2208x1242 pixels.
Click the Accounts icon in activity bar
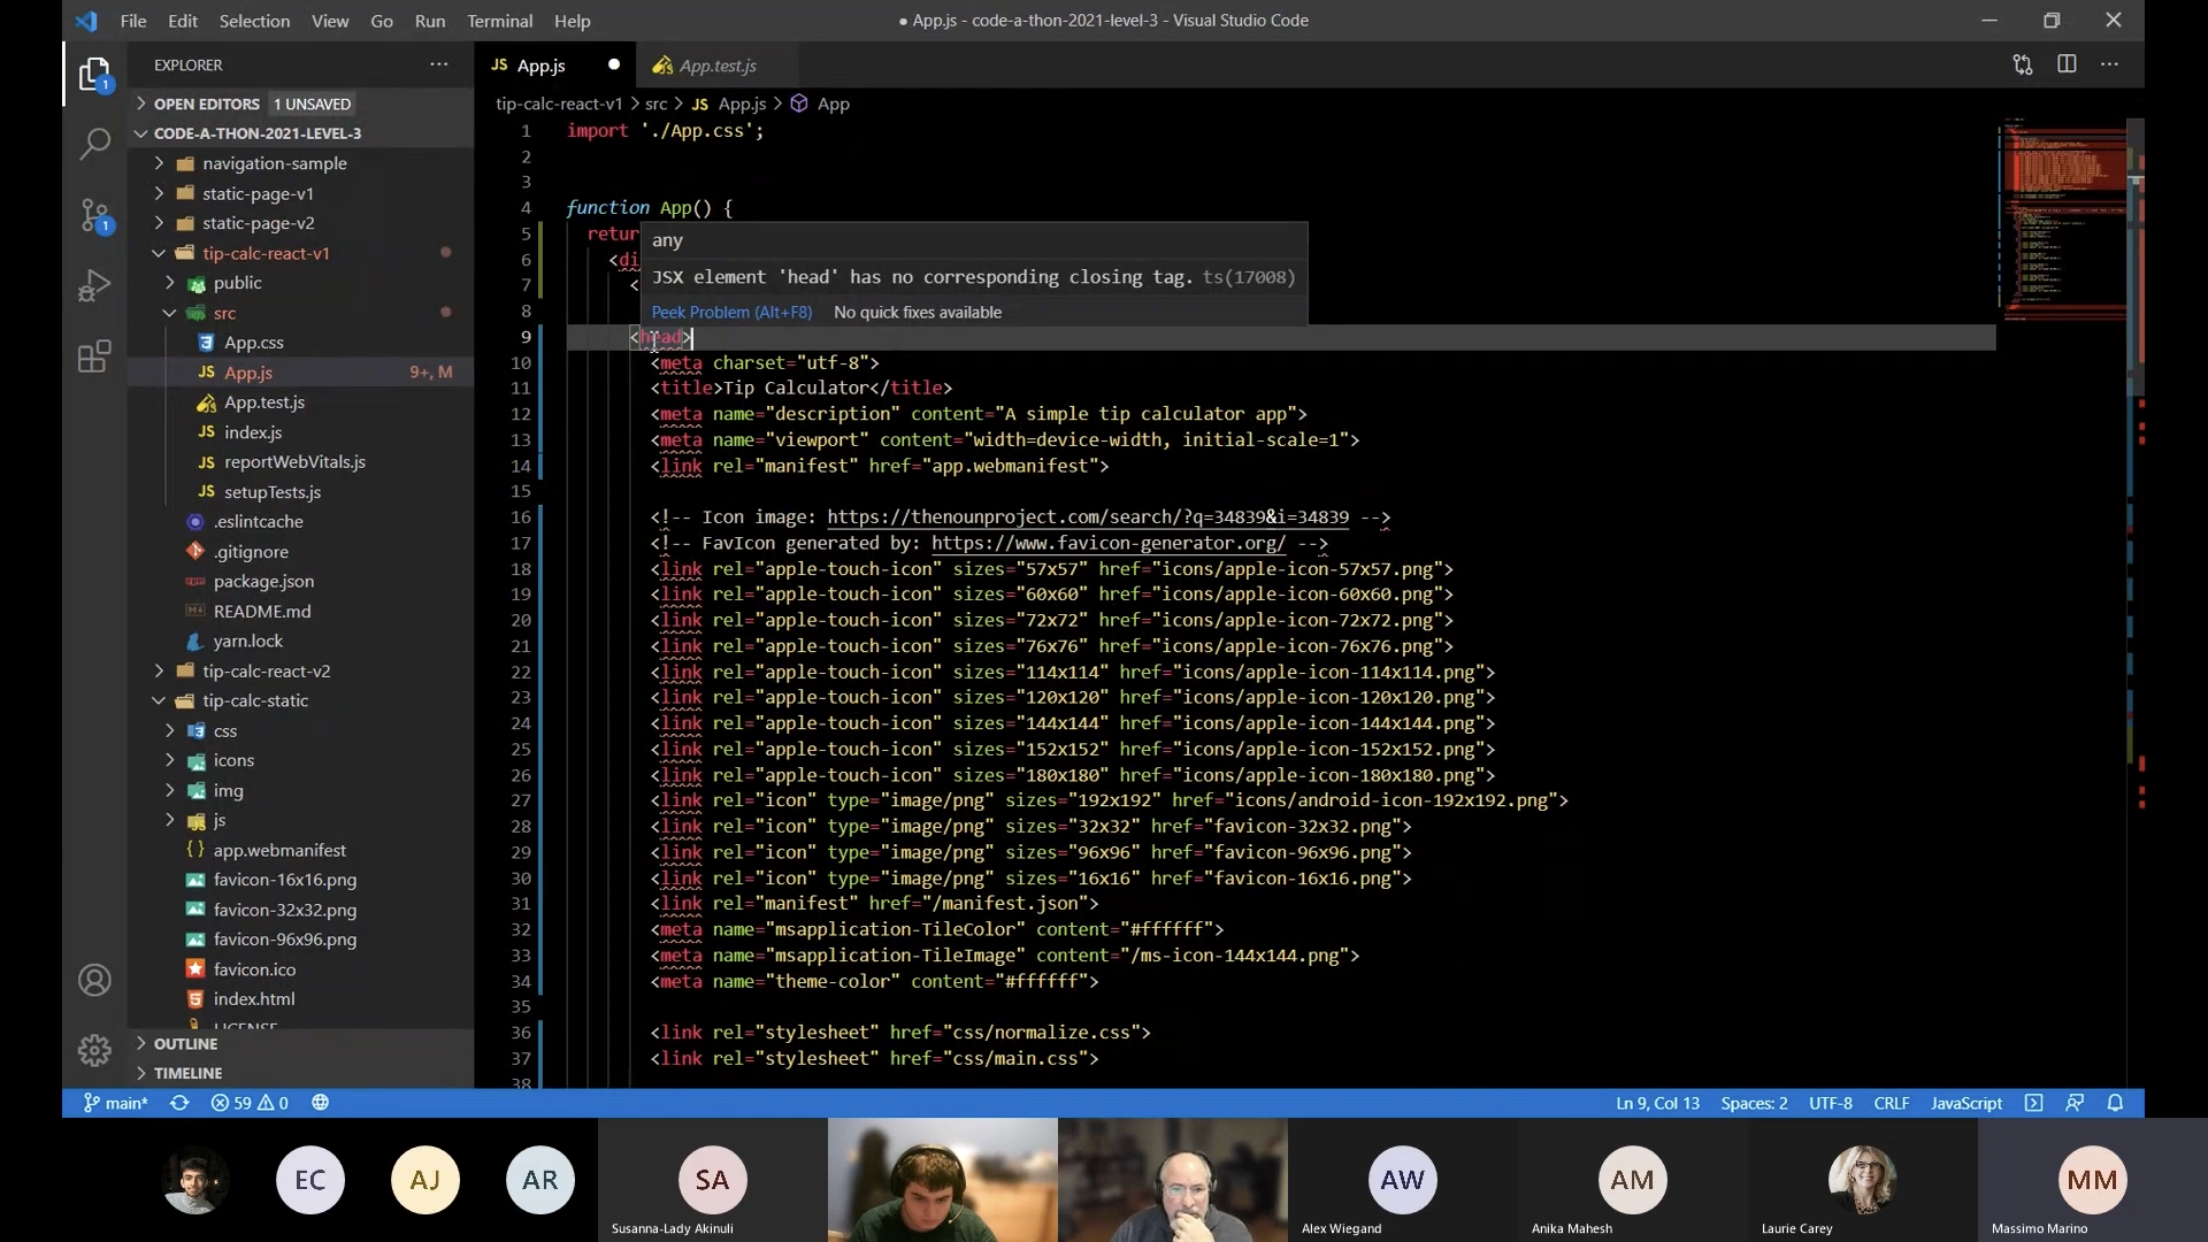point(94,980)
